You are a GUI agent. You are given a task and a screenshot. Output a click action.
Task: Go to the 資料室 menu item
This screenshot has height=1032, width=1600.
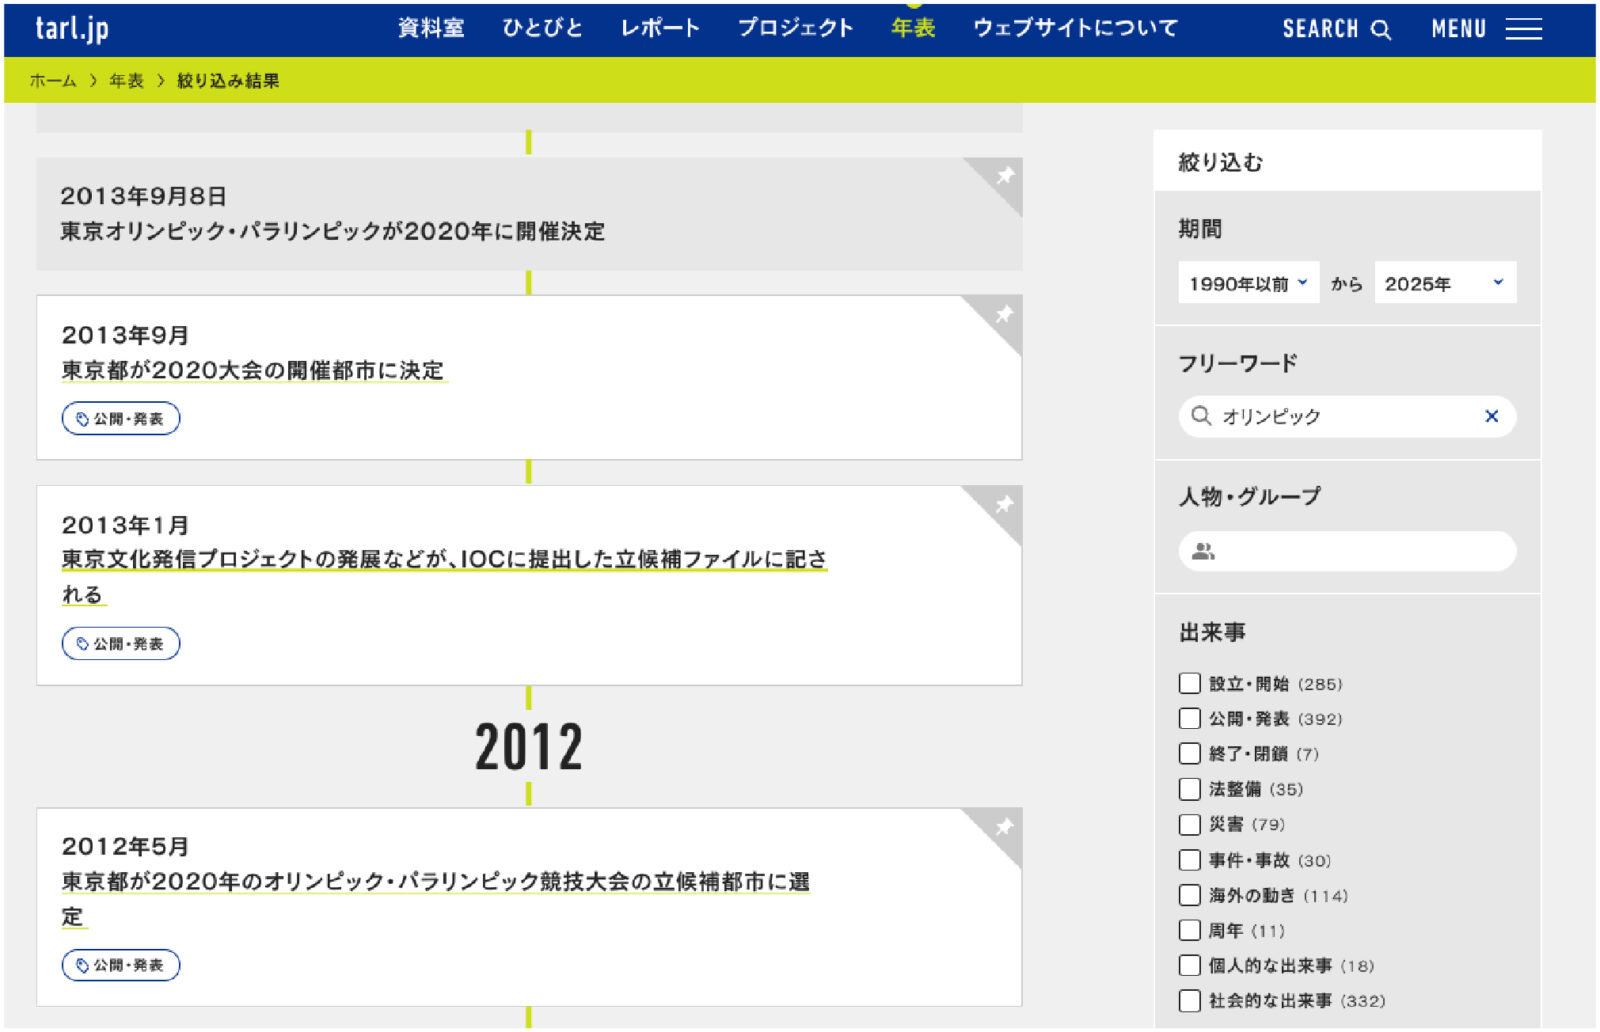click(431, 29)
